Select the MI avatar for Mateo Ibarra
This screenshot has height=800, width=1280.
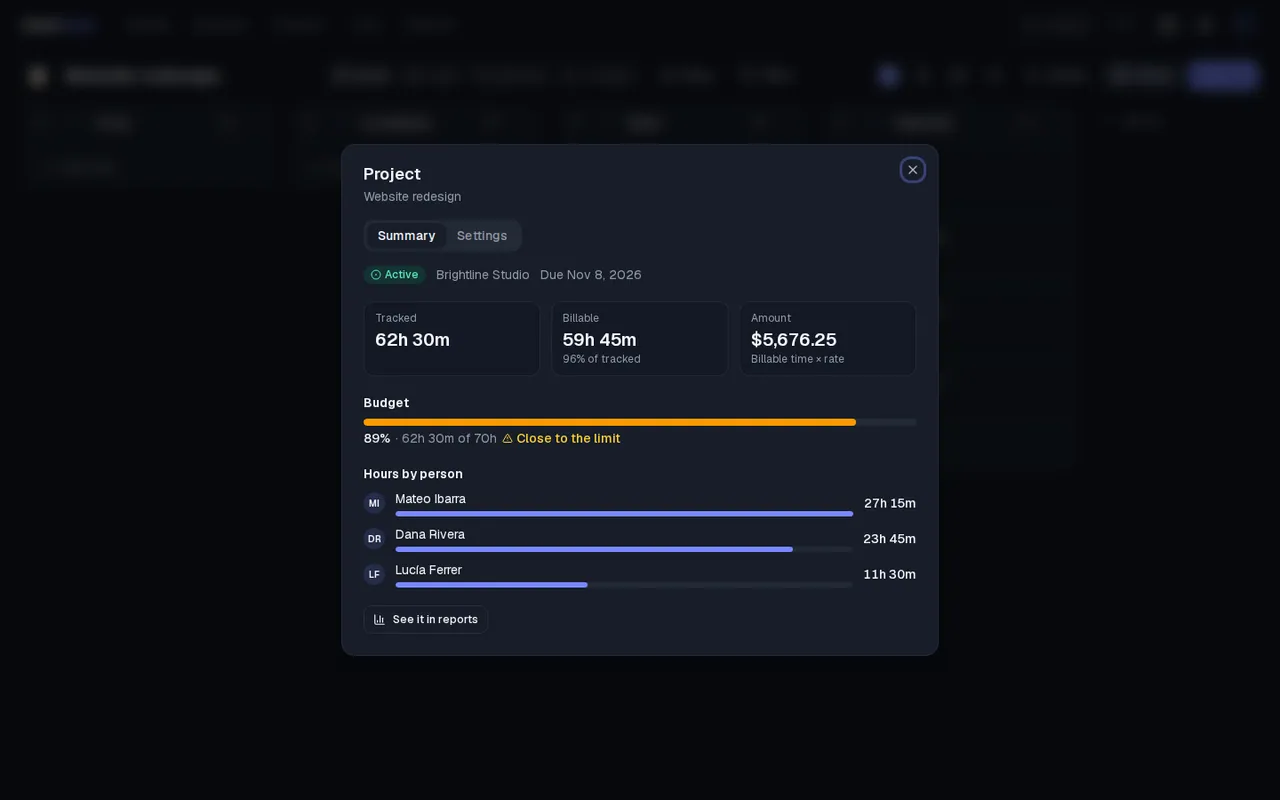[374, 503]
